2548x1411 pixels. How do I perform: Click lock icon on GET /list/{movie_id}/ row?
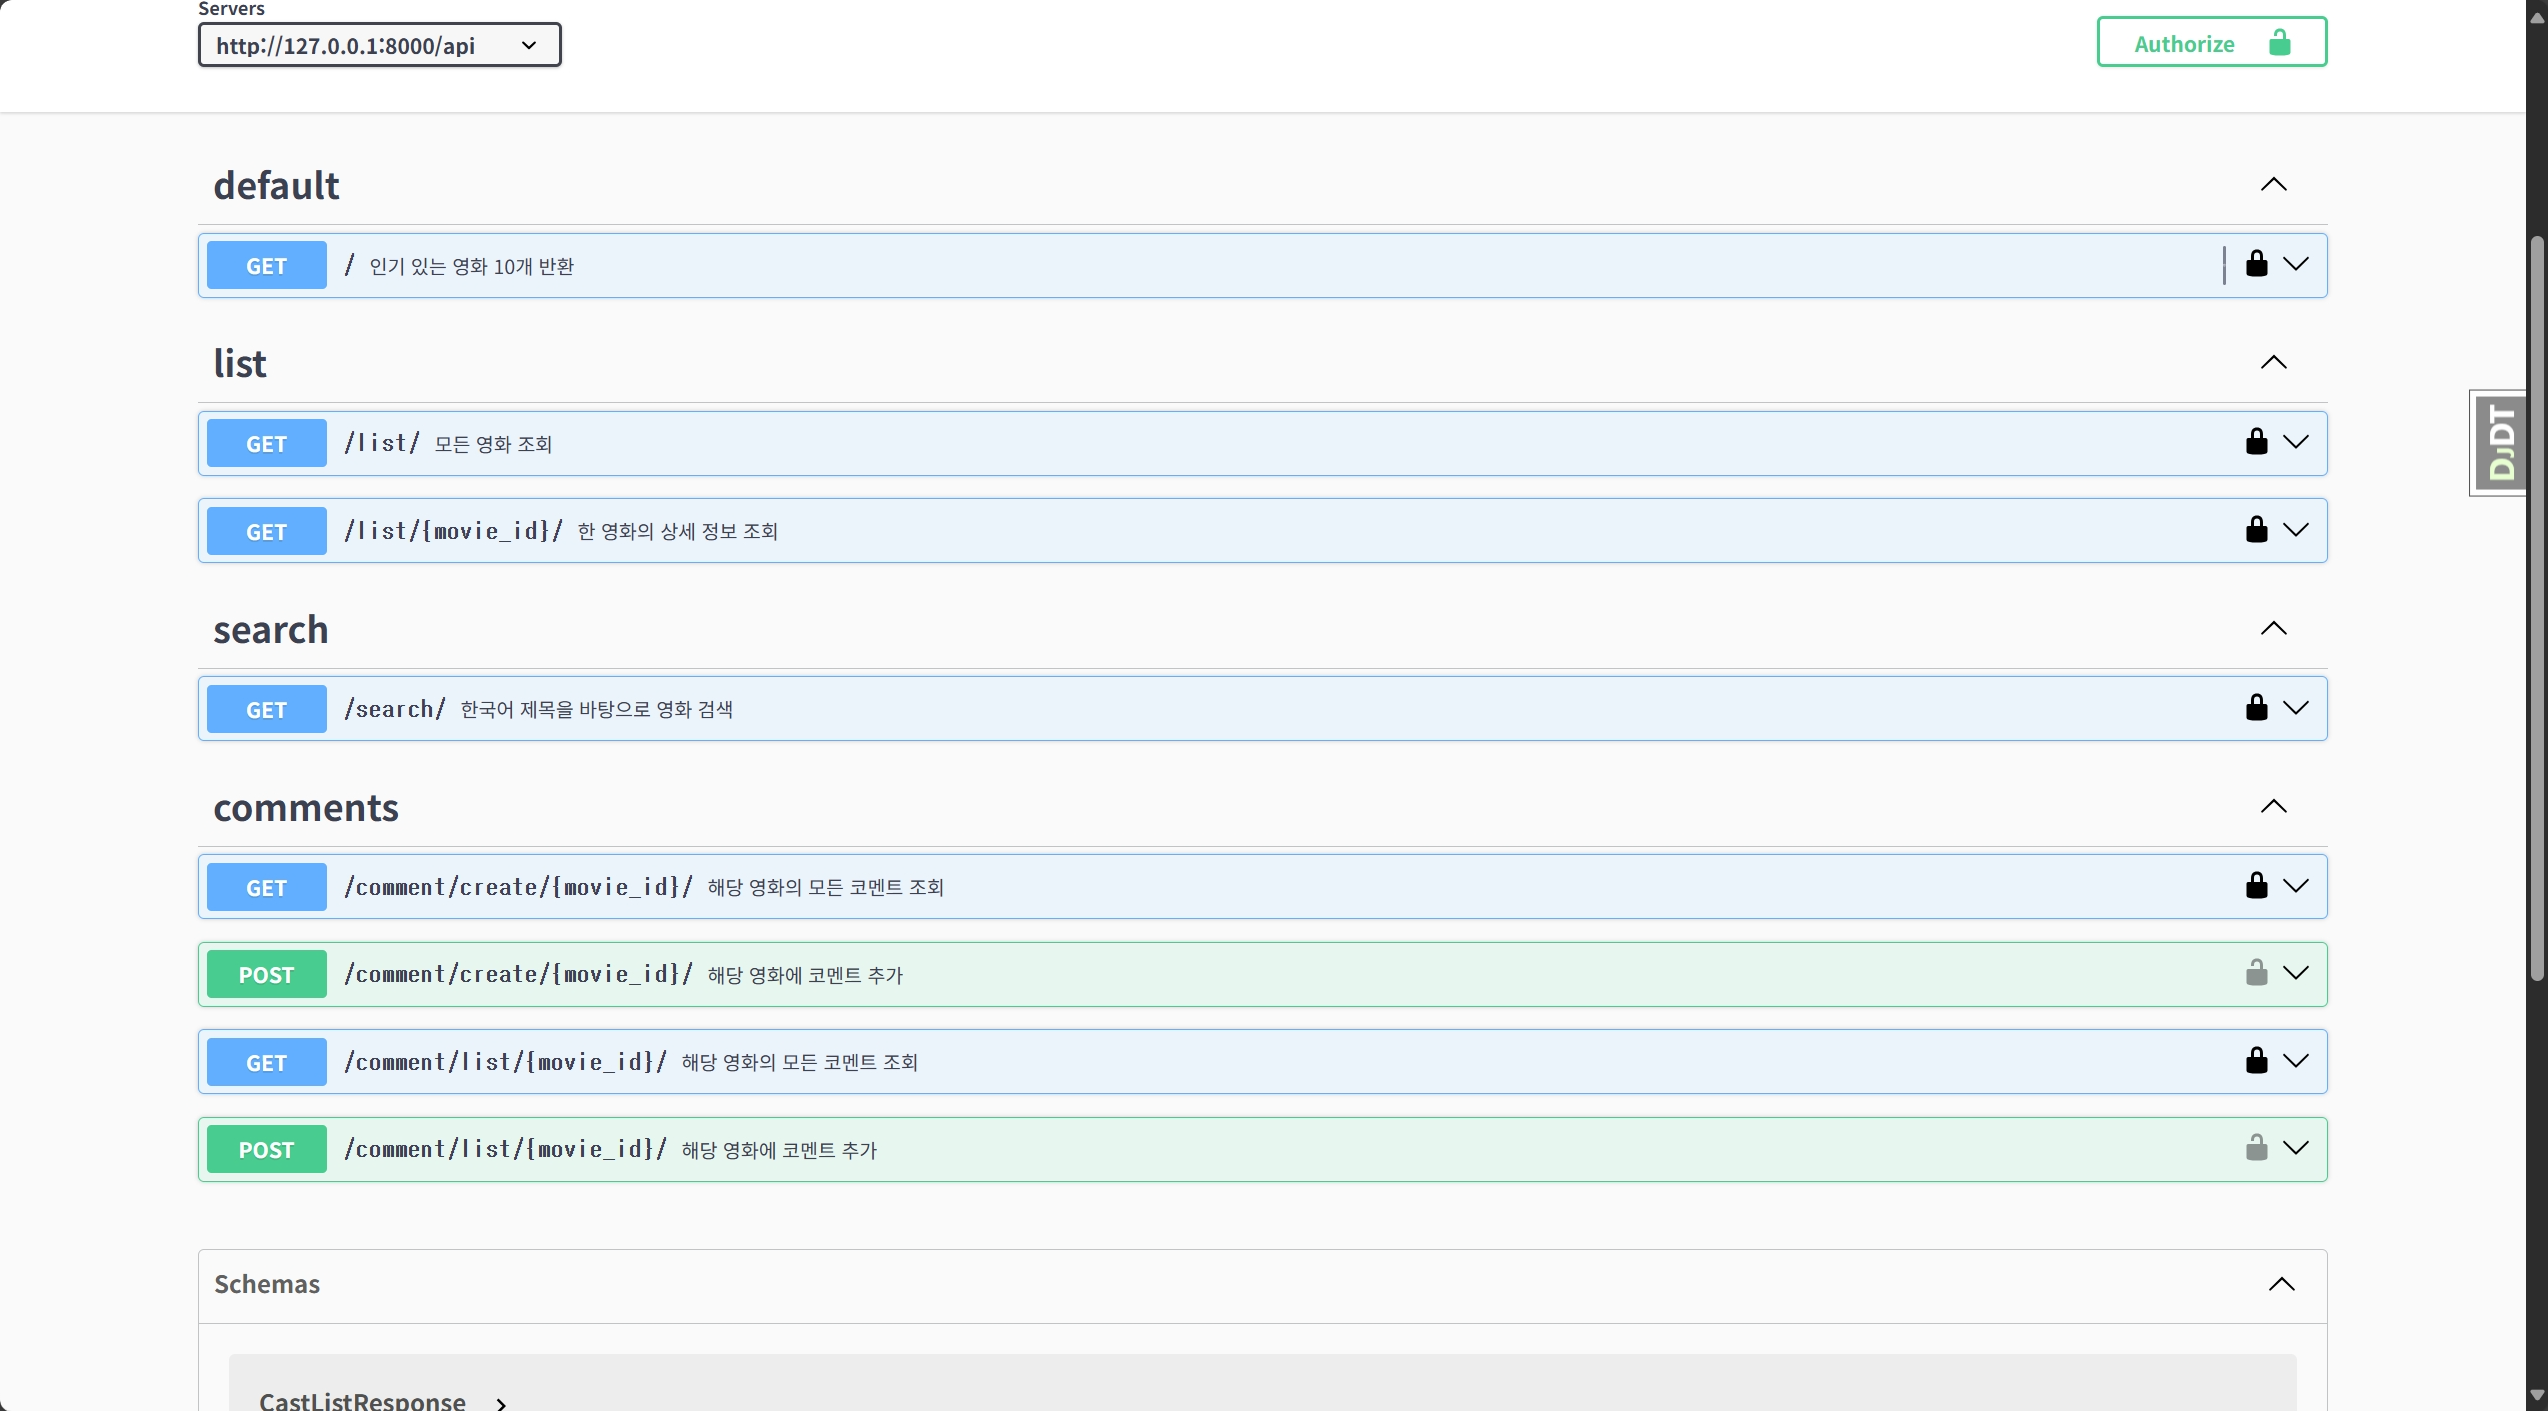click(x=2256, y=530)
